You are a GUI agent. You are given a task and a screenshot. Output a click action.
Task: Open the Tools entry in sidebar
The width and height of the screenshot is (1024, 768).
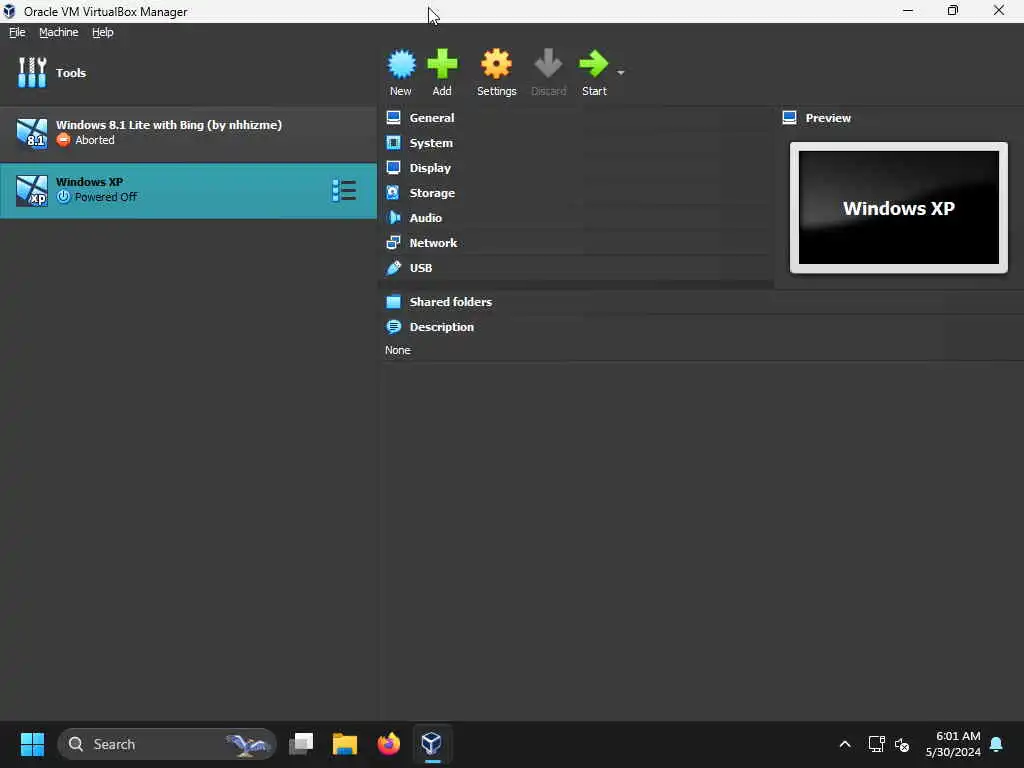point(188,72)
